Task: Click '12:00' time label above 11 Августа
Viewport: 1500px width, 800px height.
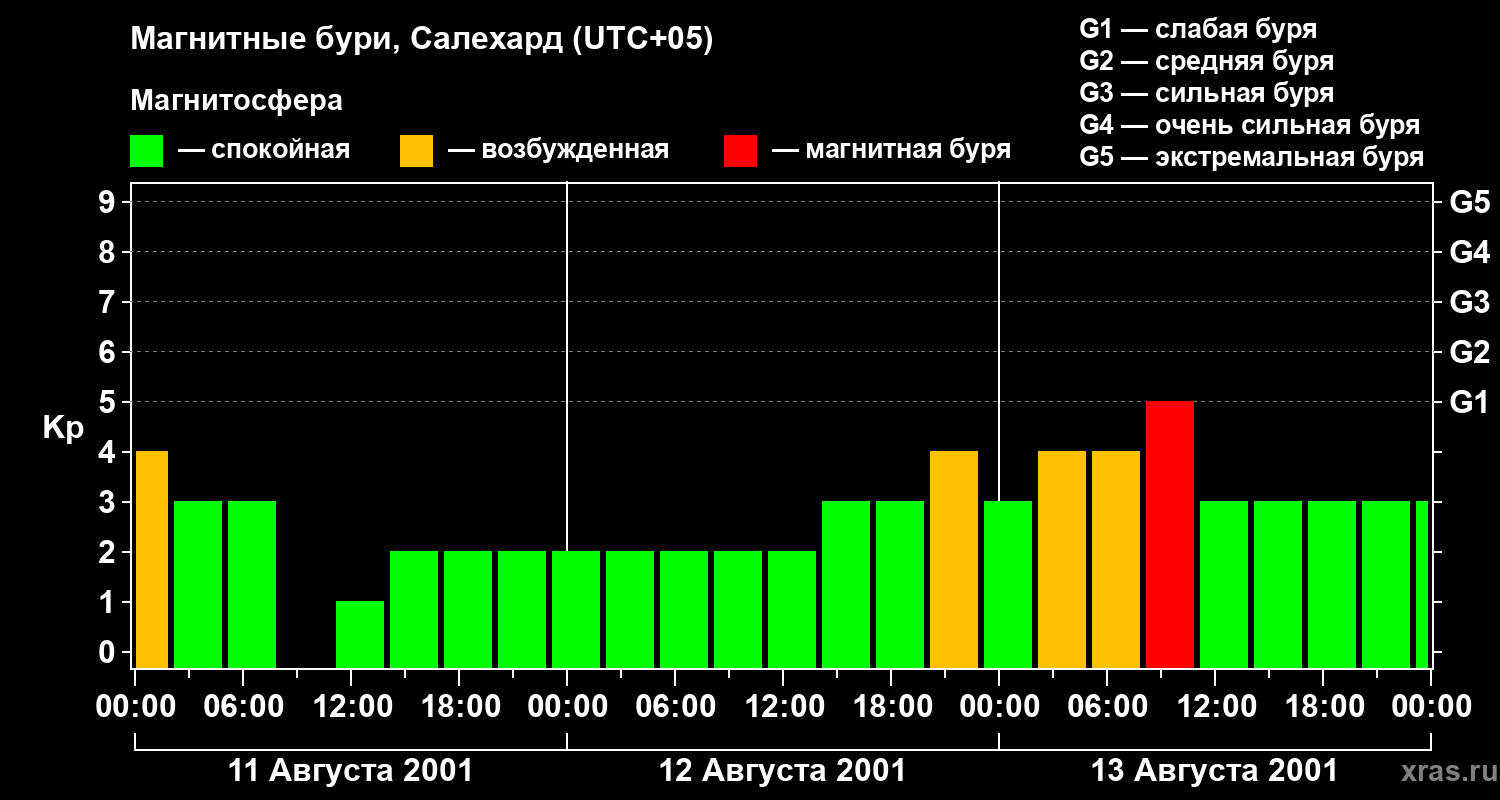Action: click(351, 707)
